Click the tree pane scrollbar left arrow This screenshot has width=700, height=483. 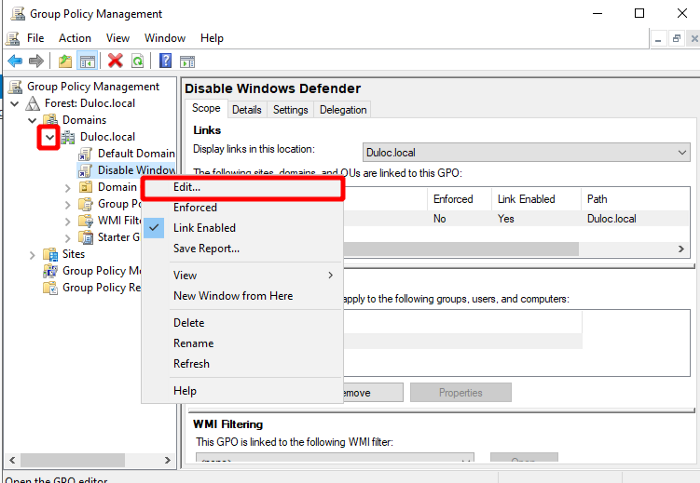(x=12, y=460)
